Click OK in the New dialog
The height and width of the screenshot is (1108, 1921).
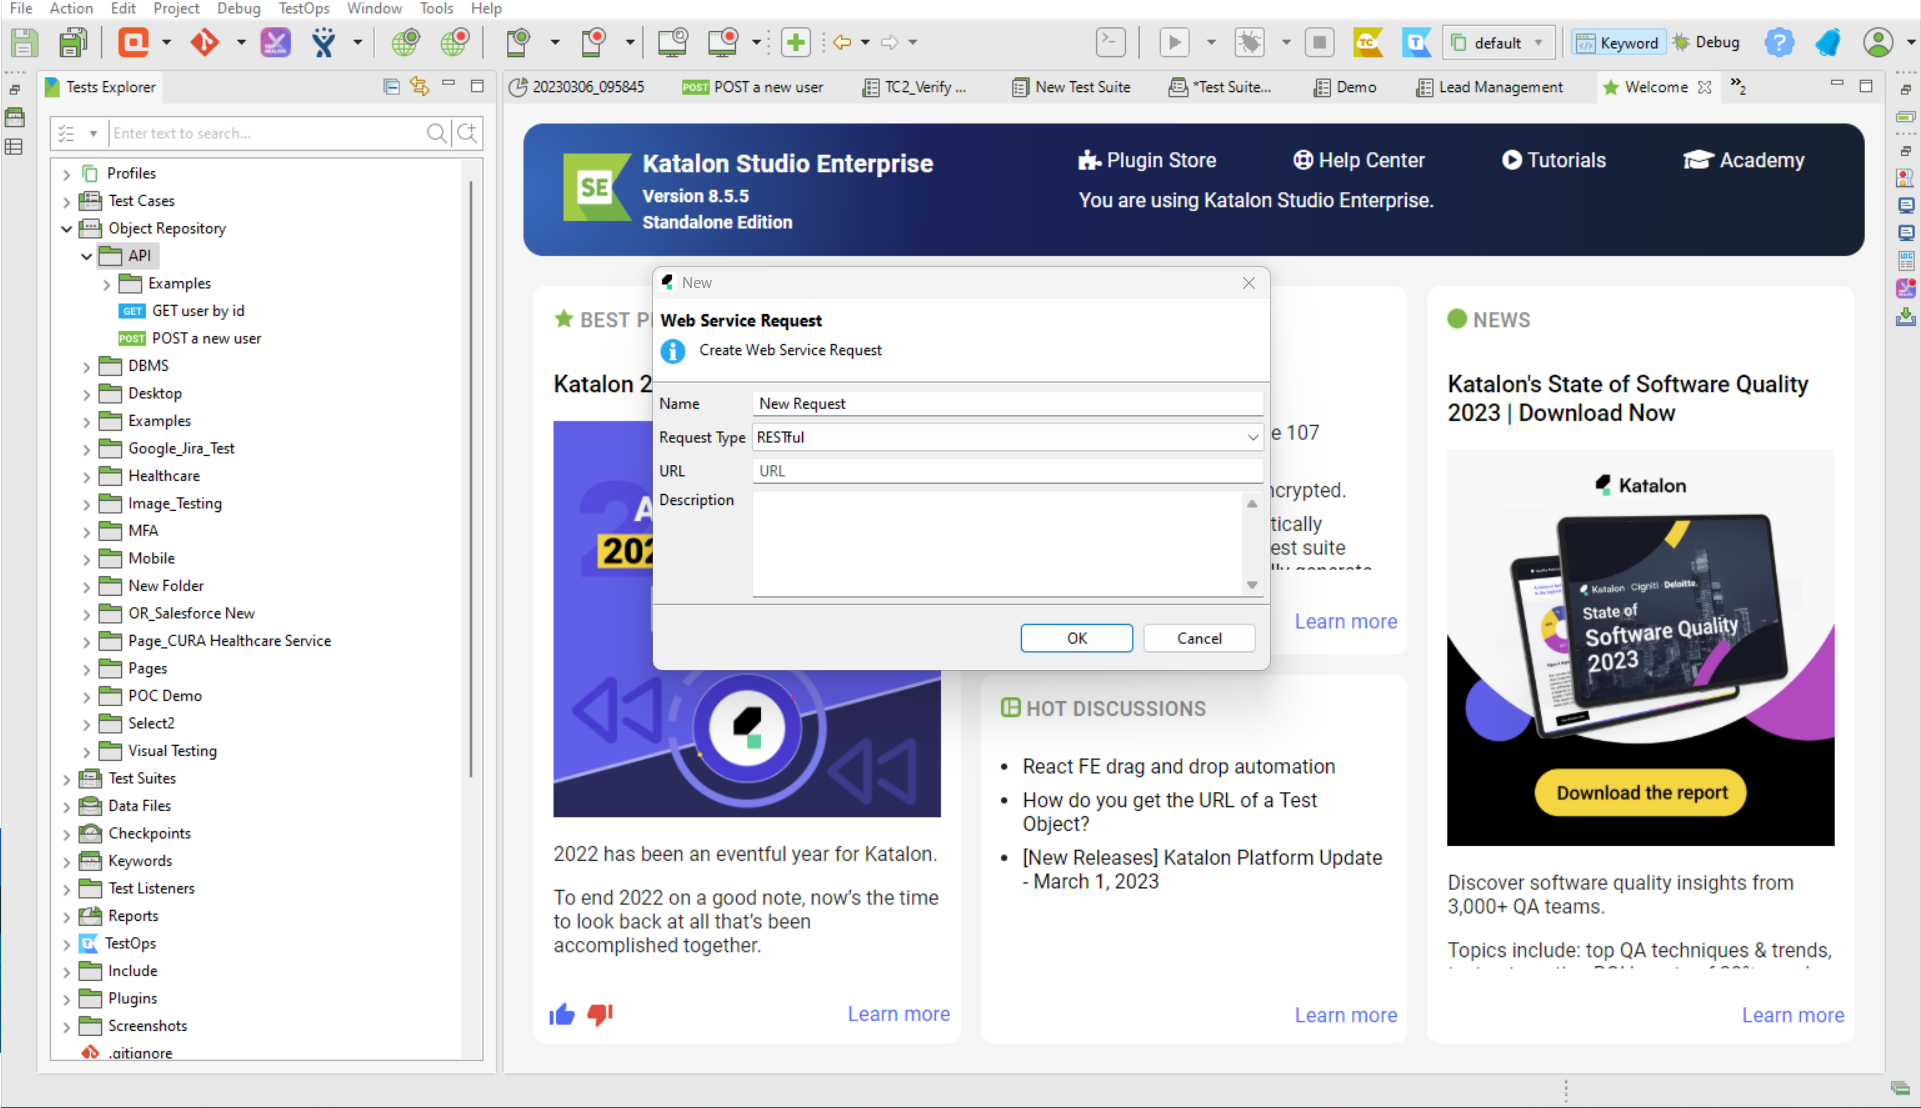[x=1076, y=638]
